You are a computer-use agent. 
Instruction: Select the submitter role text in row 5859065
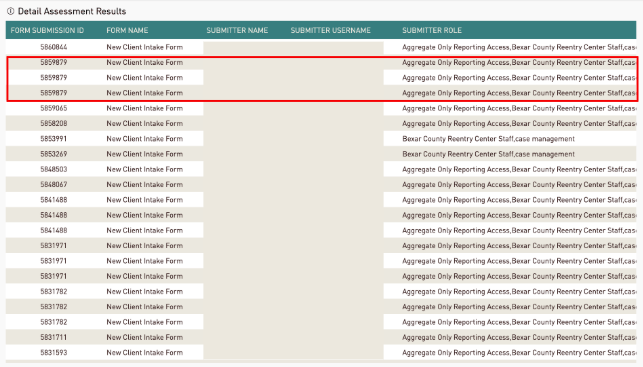[519, 108]
